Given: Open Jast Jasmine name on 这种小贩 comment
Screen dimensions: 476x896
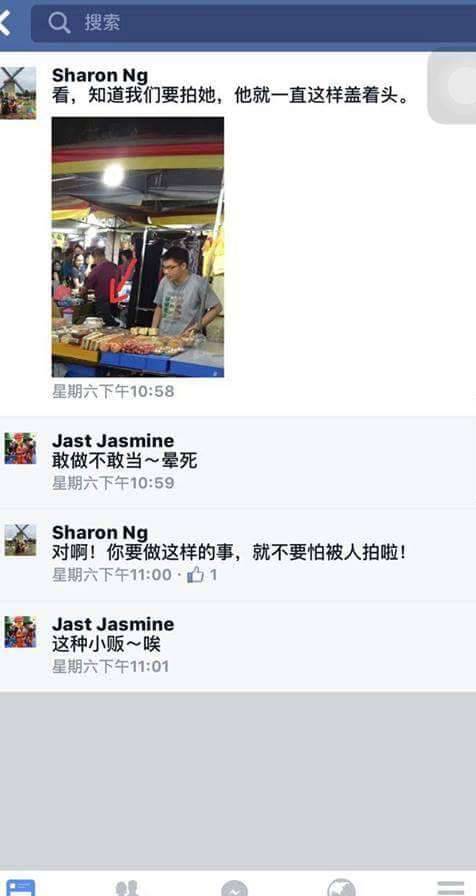Looking at the screenshot, I should pyautogui.click(x=113, y=624).
